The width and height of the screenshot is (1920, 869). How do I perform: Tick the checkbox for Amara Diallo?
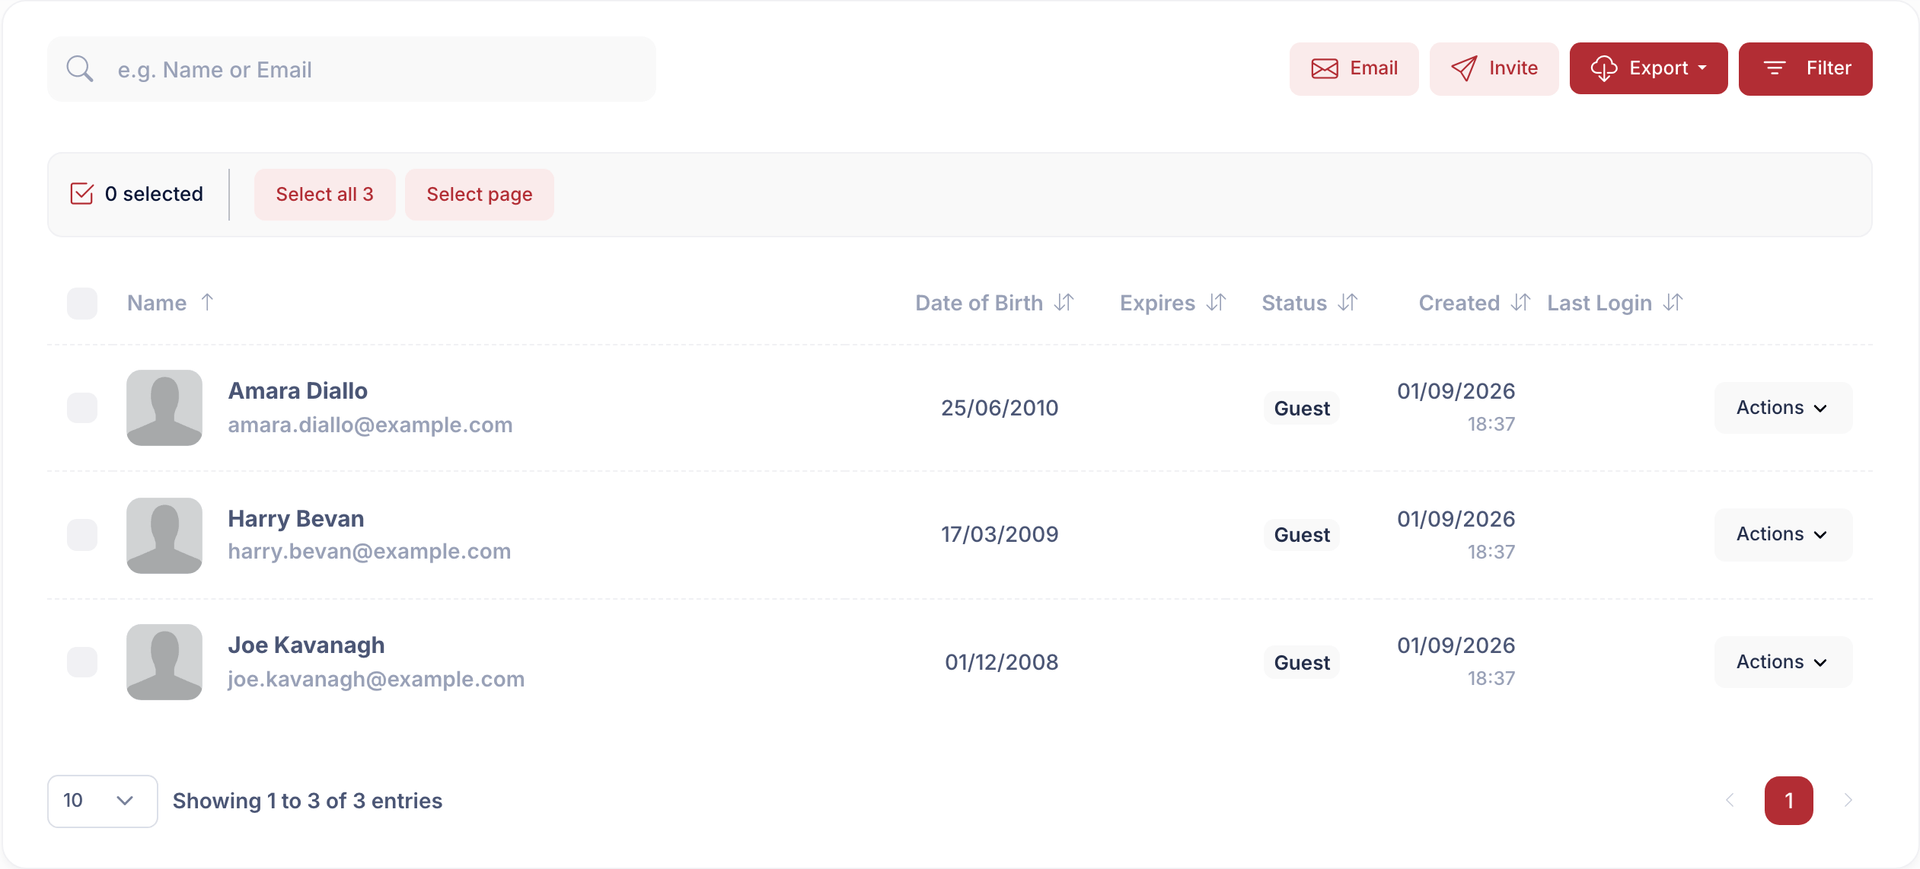pyautogui.click(x=82, y=408)
